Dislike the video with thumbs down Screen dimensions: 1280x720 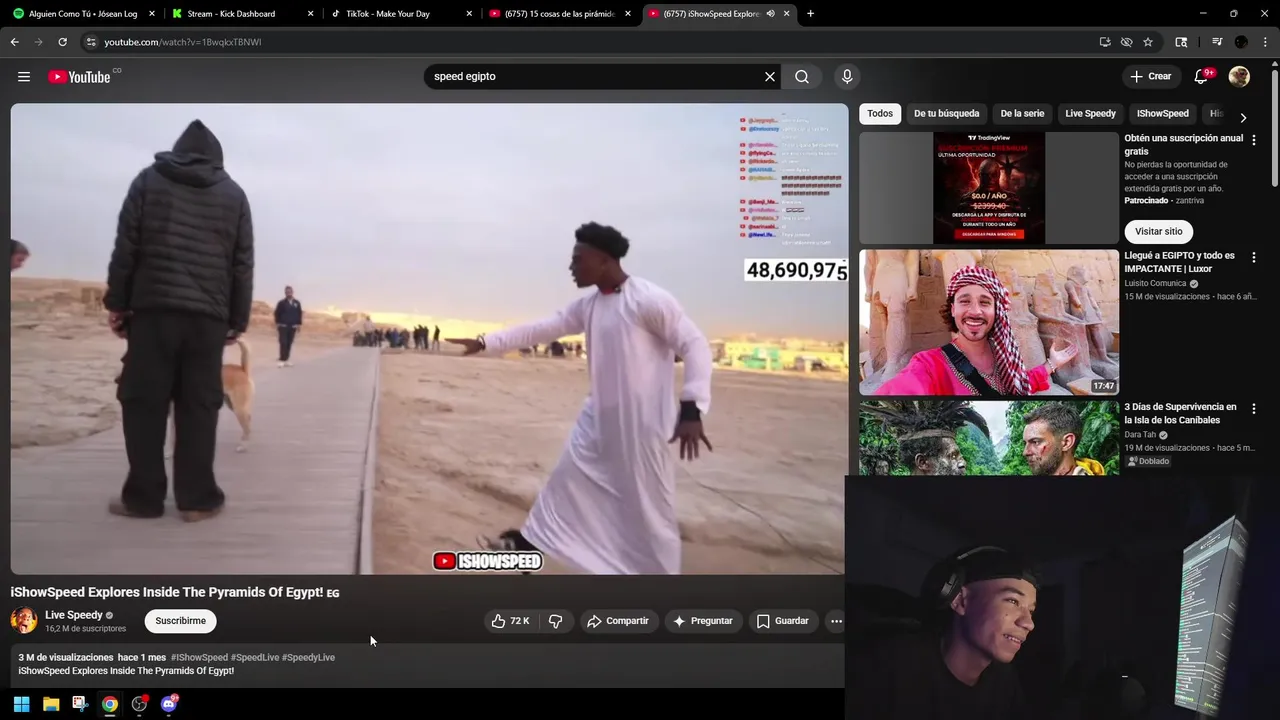(x=556, y=621)
